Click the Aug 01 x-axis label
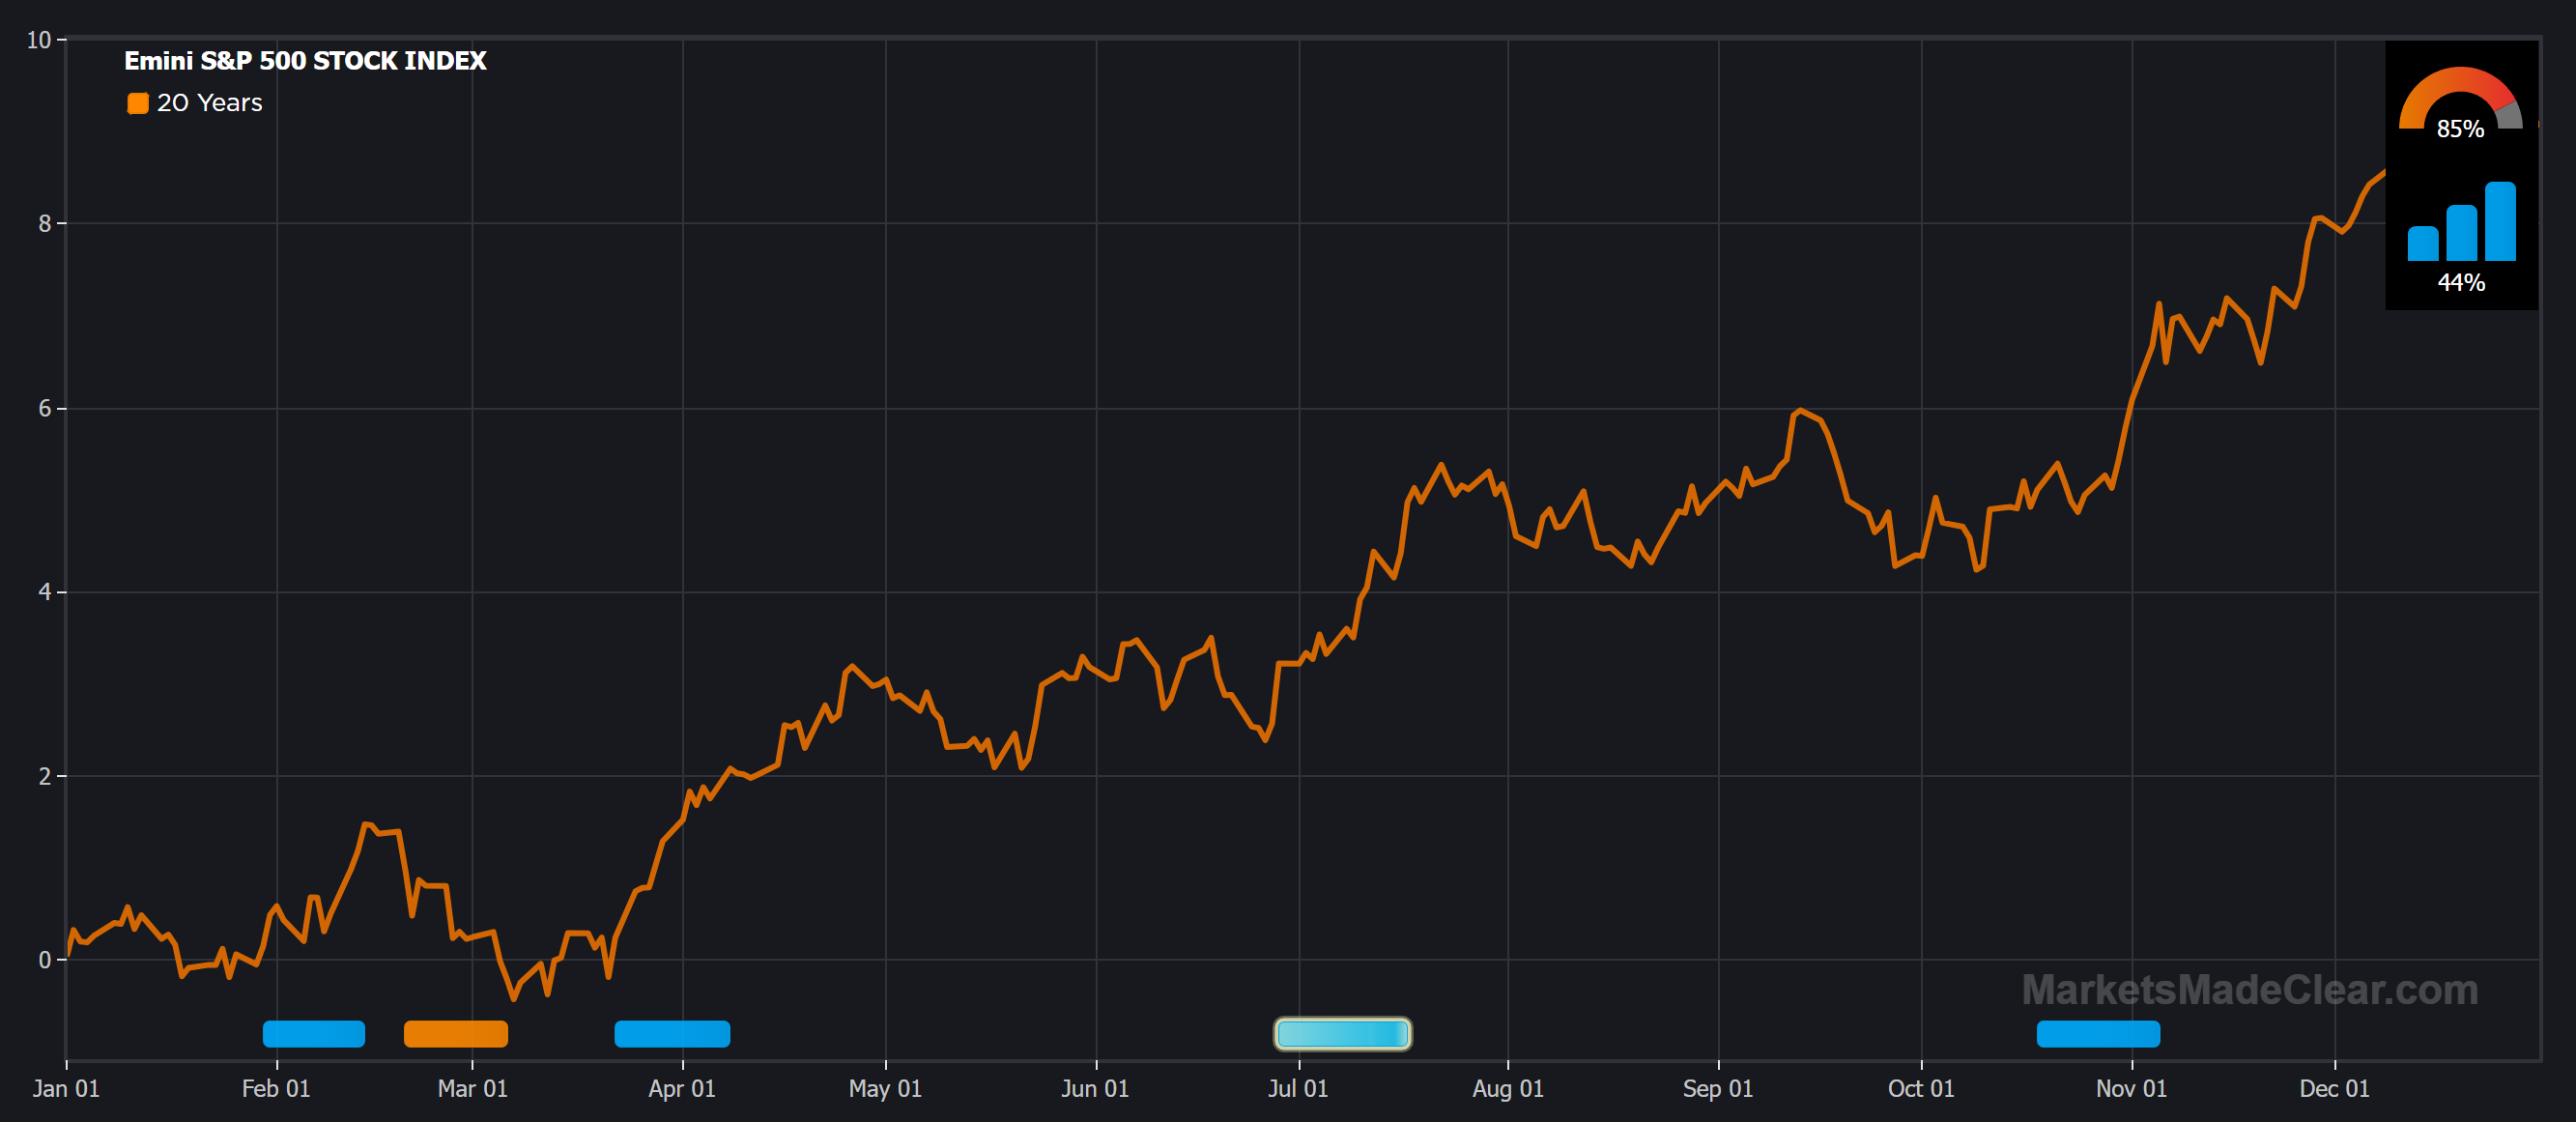Screen dimensions: 2576x1122 coord(1507,1088)
